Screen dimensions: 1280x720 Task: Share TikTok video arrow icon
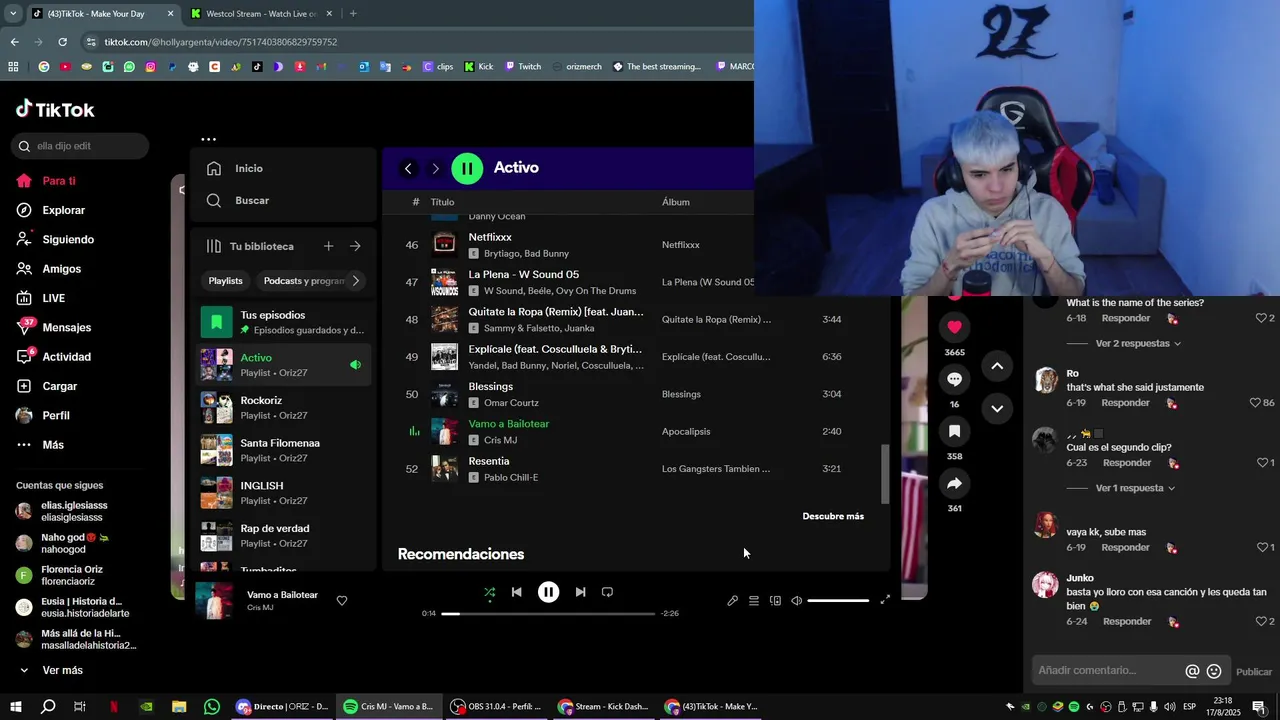[x=954, y=483]
